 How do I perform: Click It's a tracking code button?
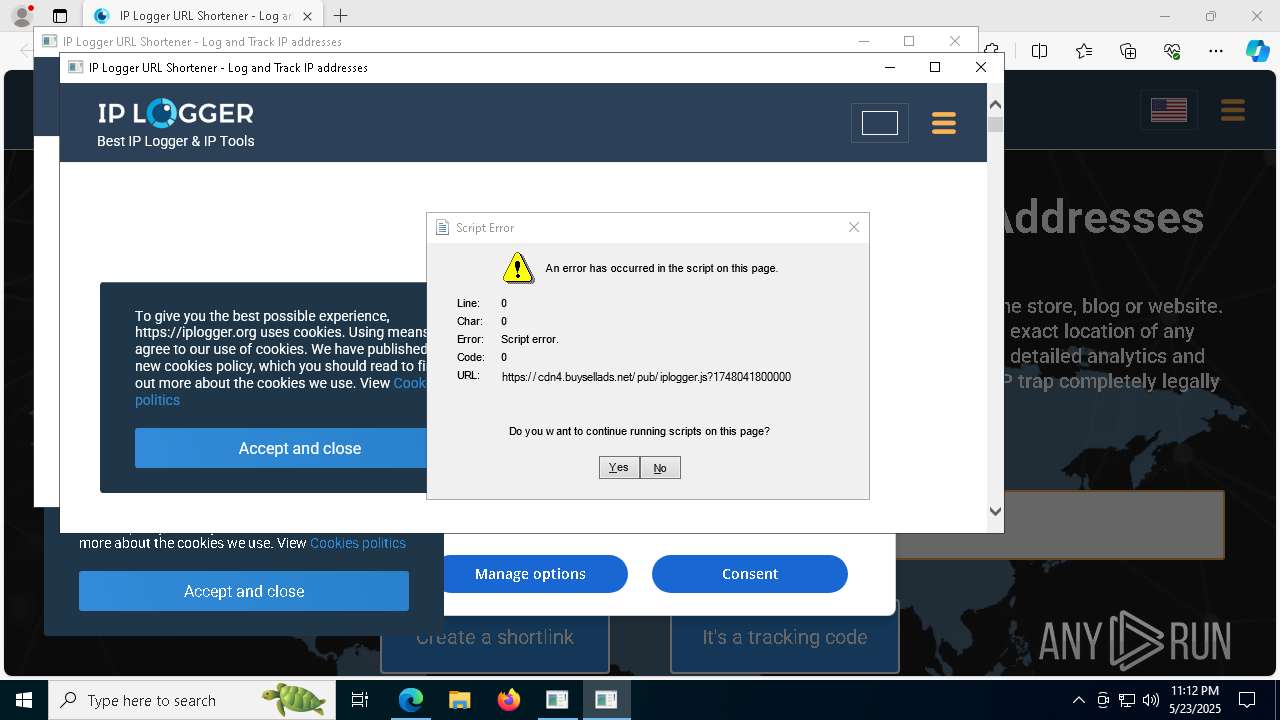pos(785,637)
